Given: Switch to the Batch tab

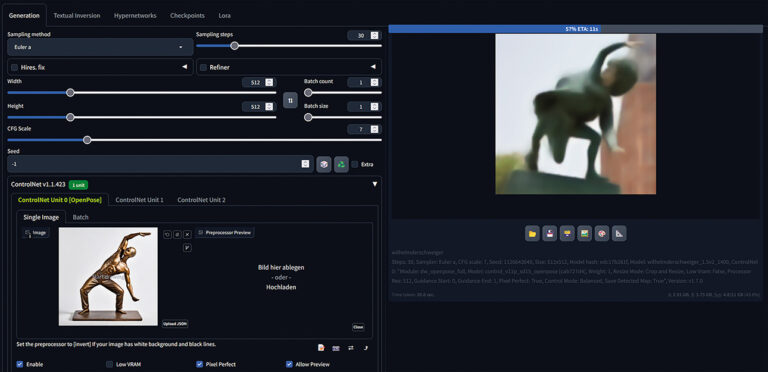Looking at the screenshot, I should click(x=80, y=217).
